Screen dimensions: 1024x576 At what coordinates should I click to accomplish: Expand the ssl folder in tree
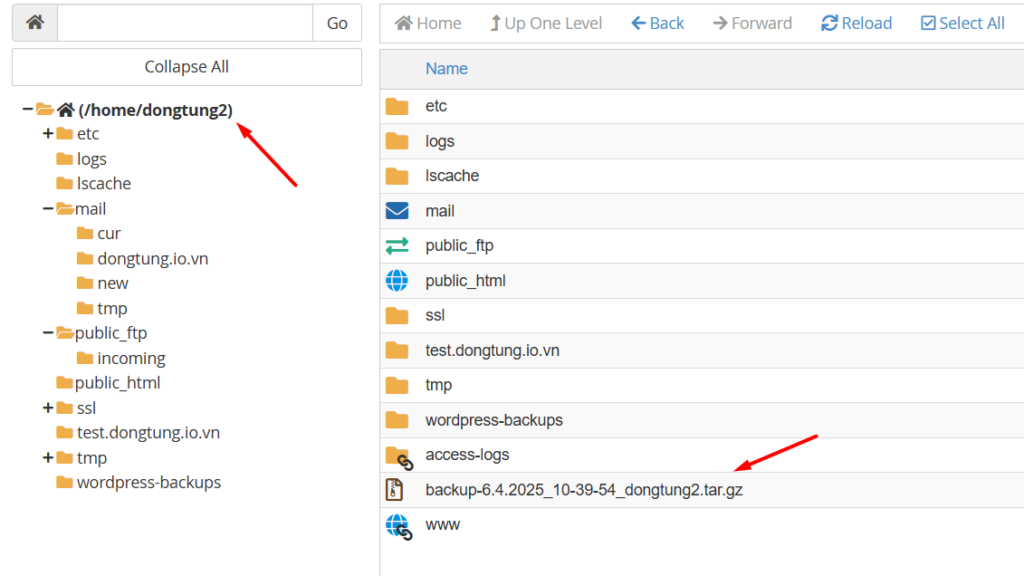coord(48,408)
